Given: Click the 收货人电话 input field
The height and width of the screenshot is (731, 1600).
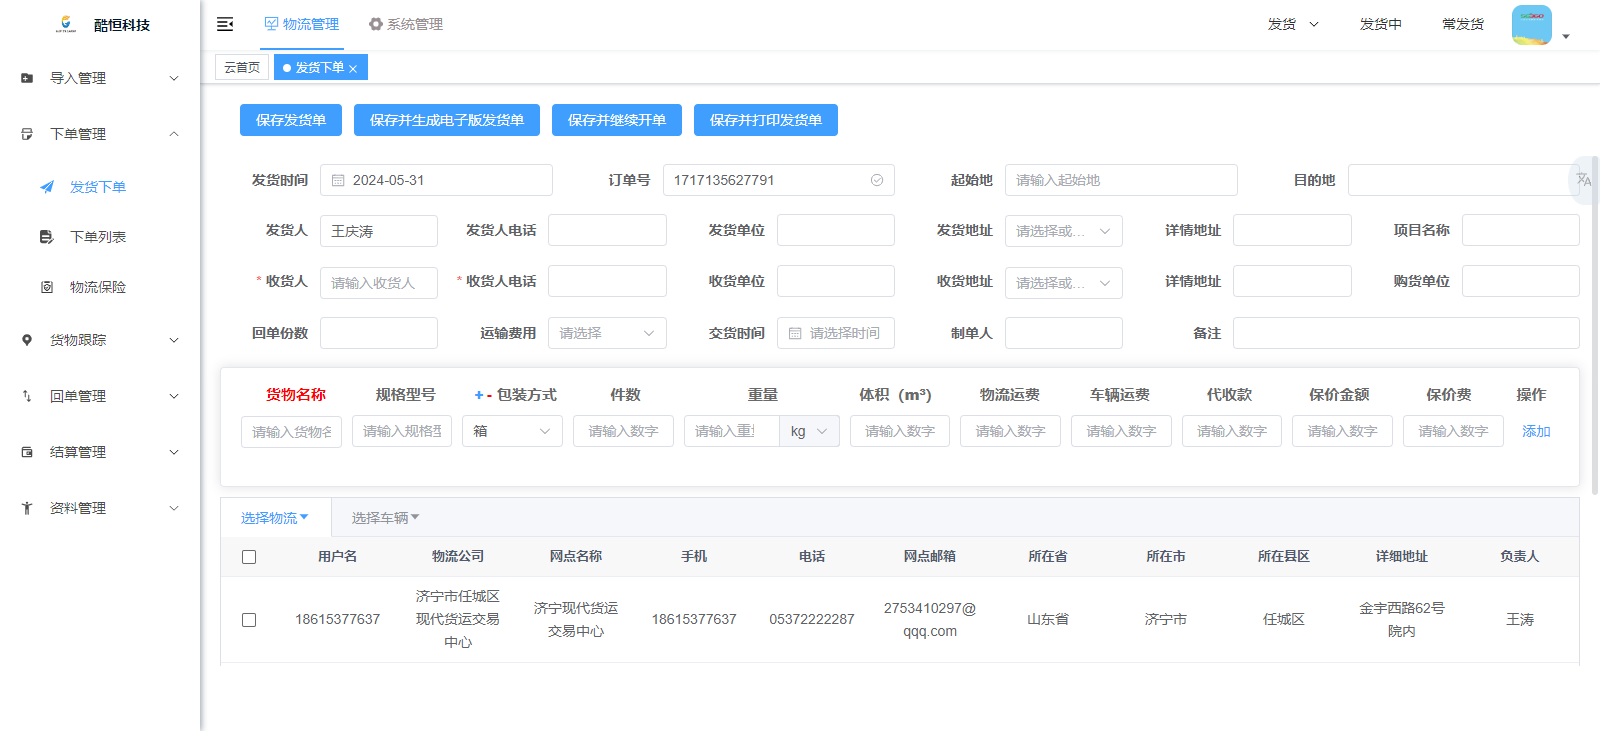Looking at the screenshot, I should [607, 281].
